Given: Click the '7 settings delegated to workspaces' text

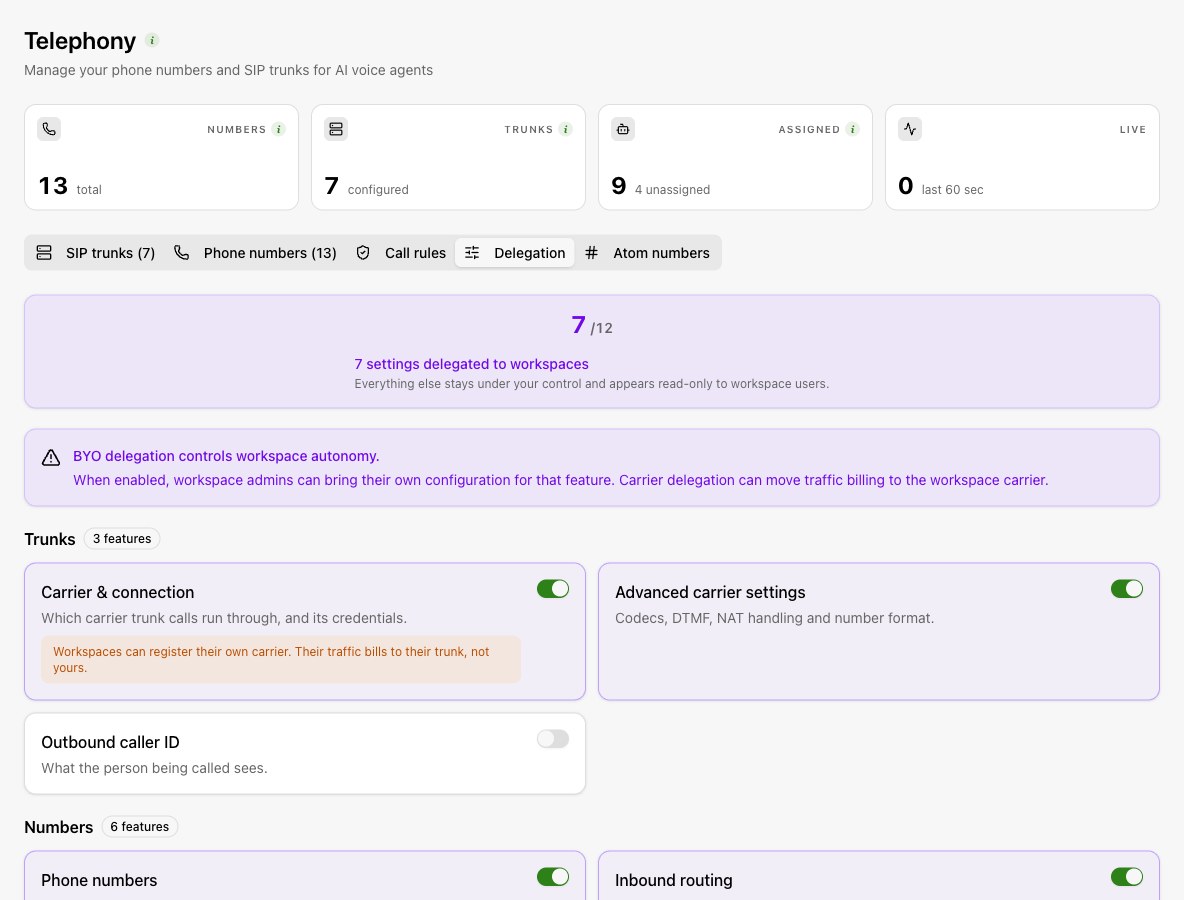Looking at the screenshot, I should click(471, 364).
